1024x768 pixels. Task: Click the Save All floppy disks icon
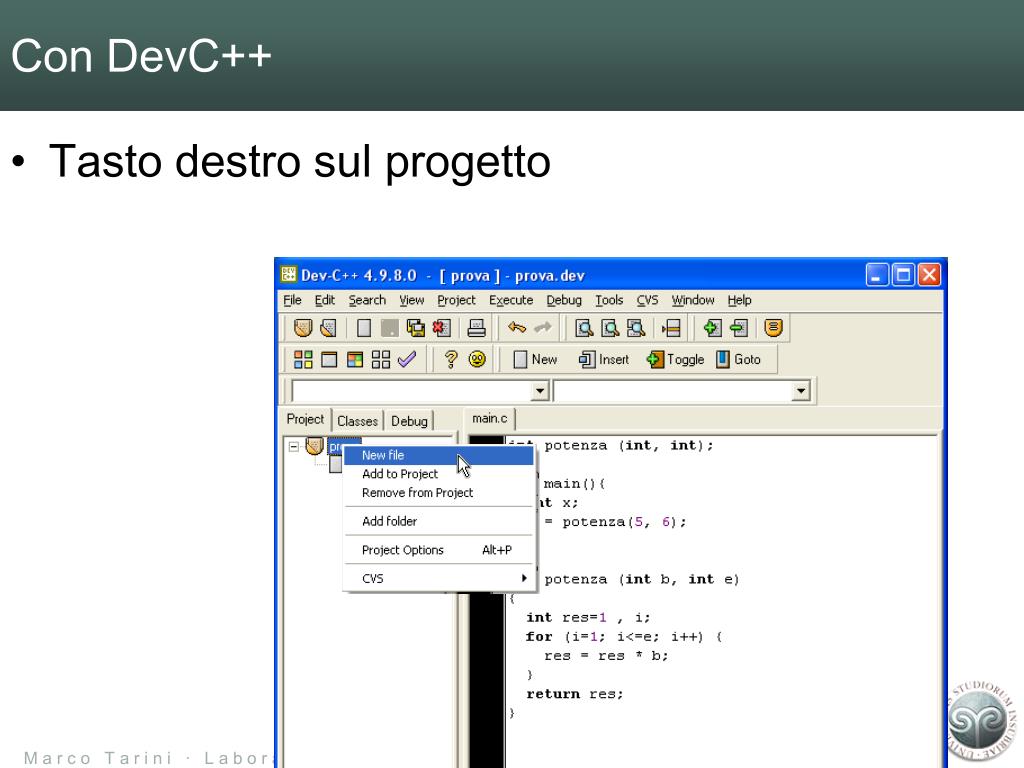(x=415, y=328)
